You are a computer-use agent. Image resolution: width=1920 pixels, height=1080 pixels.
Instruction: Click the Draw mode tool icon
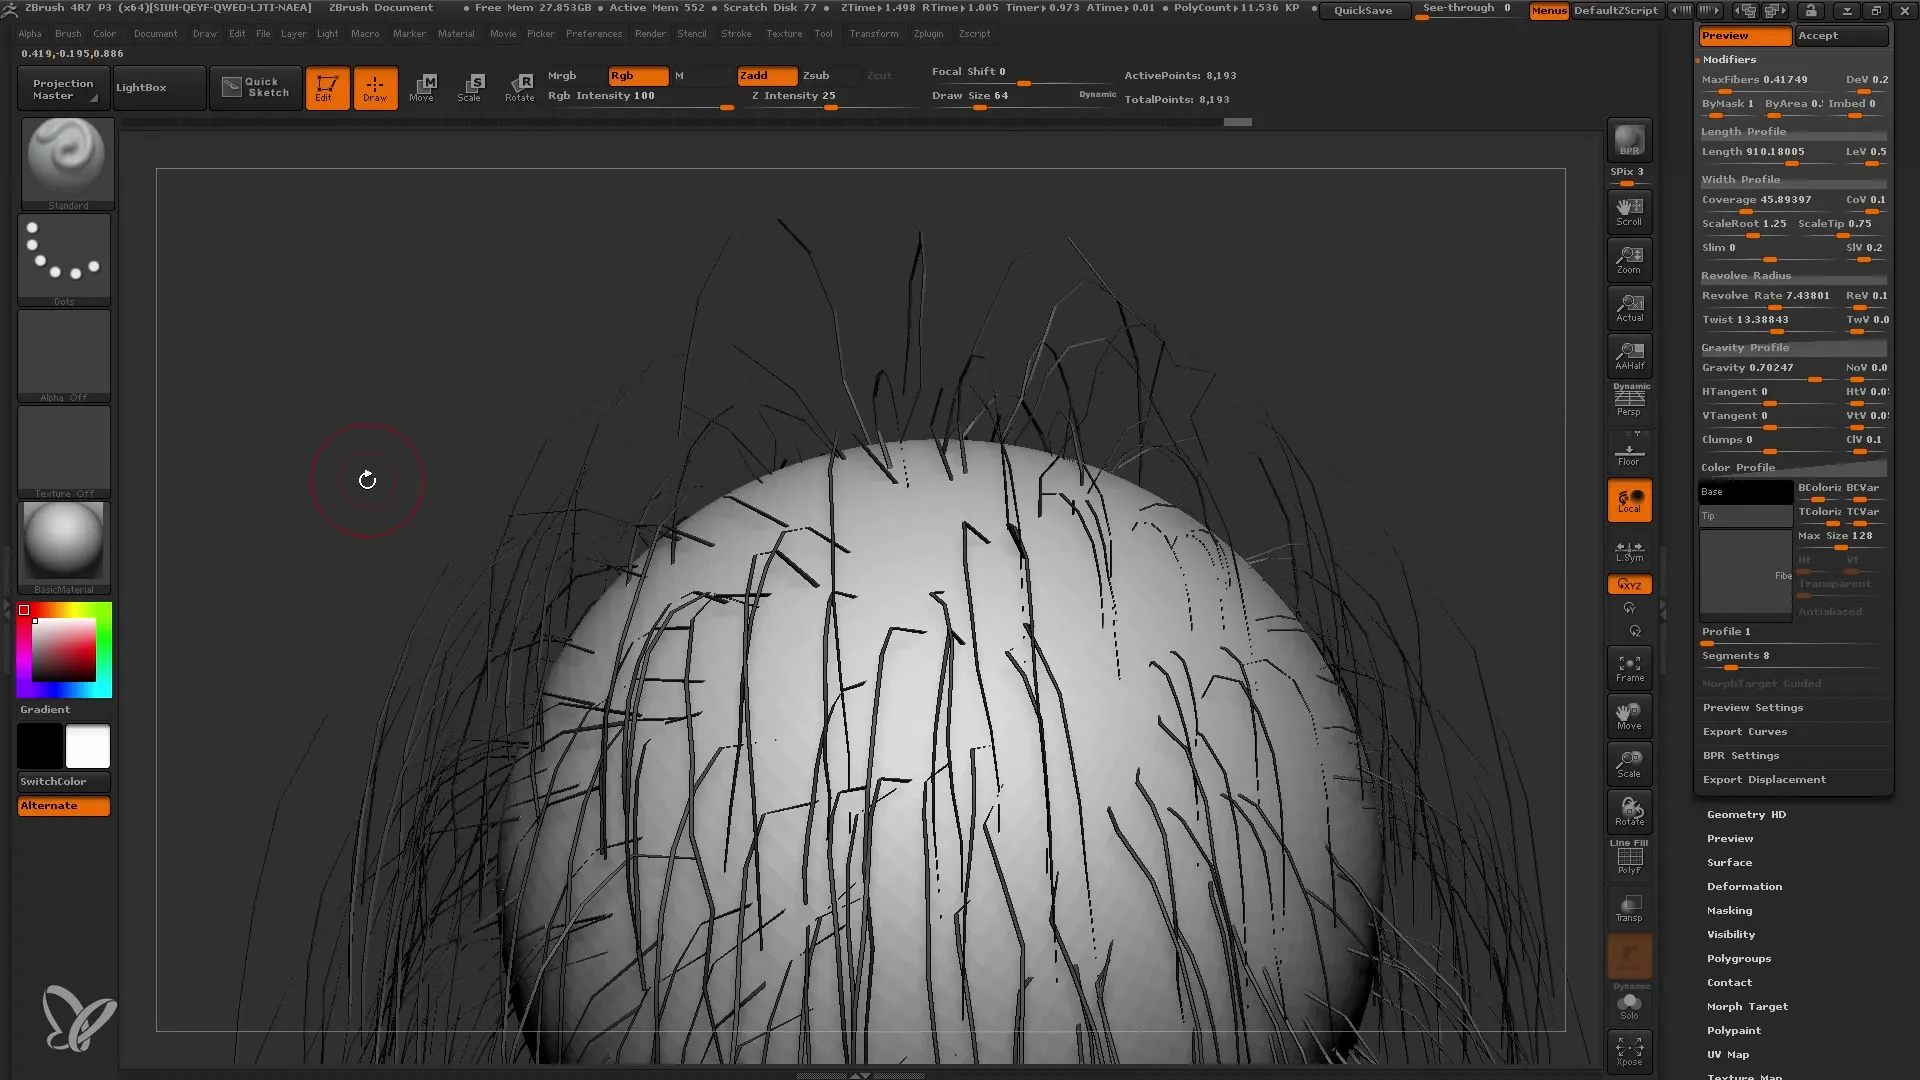[375, 87]
